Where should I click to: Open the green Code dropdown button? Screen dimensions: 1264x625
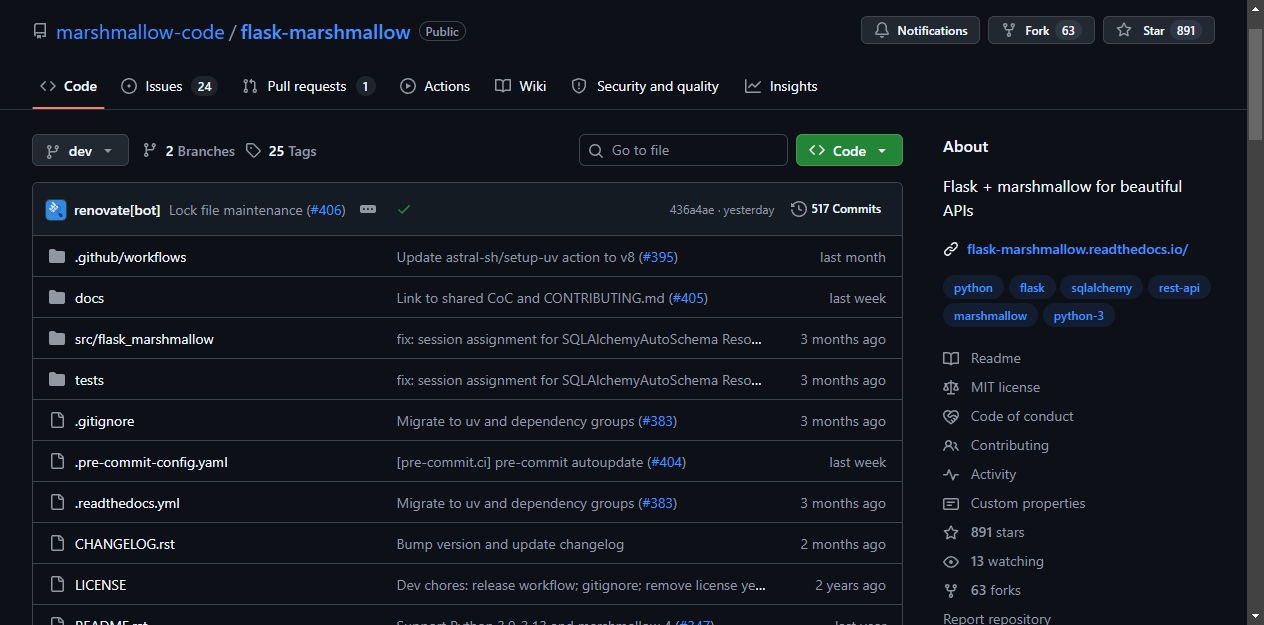pos(849,150)
